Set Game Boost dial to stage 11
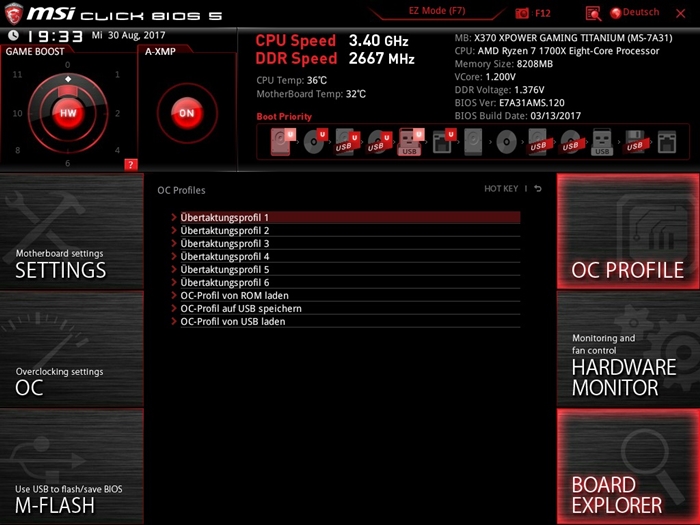 pyautogui.click(x=17, y=75)
